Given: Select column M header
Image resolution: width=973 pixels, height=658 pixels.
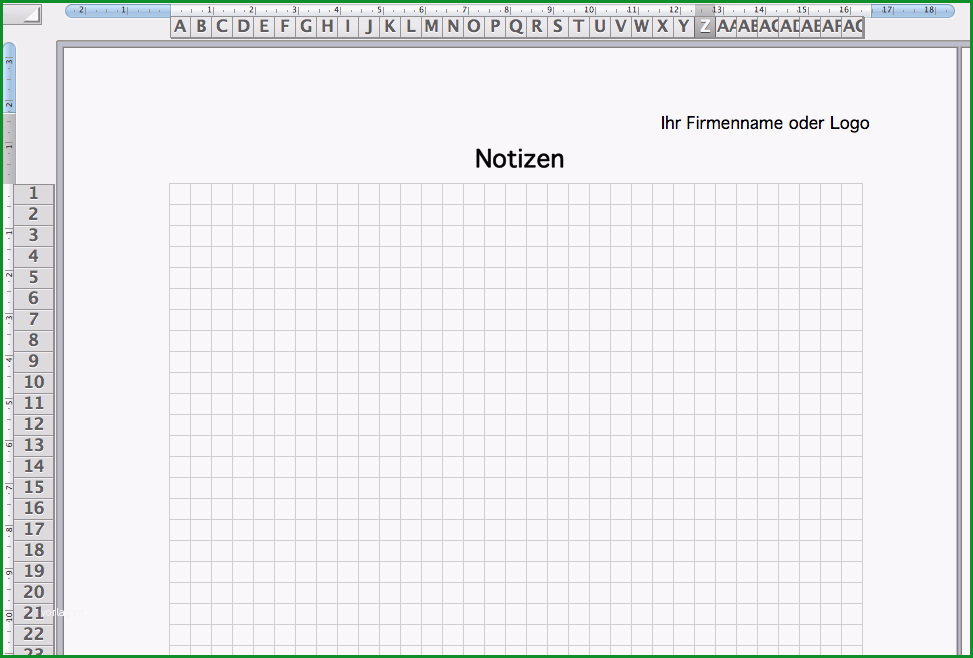Looking at the screenshot, I should (x=433, y=27).
